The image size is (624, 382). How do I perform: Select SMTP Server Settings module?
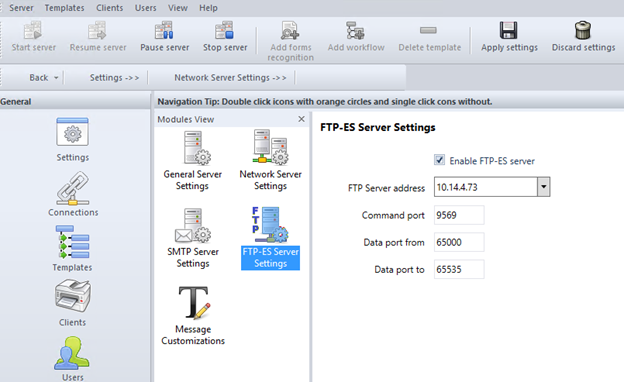193,238
